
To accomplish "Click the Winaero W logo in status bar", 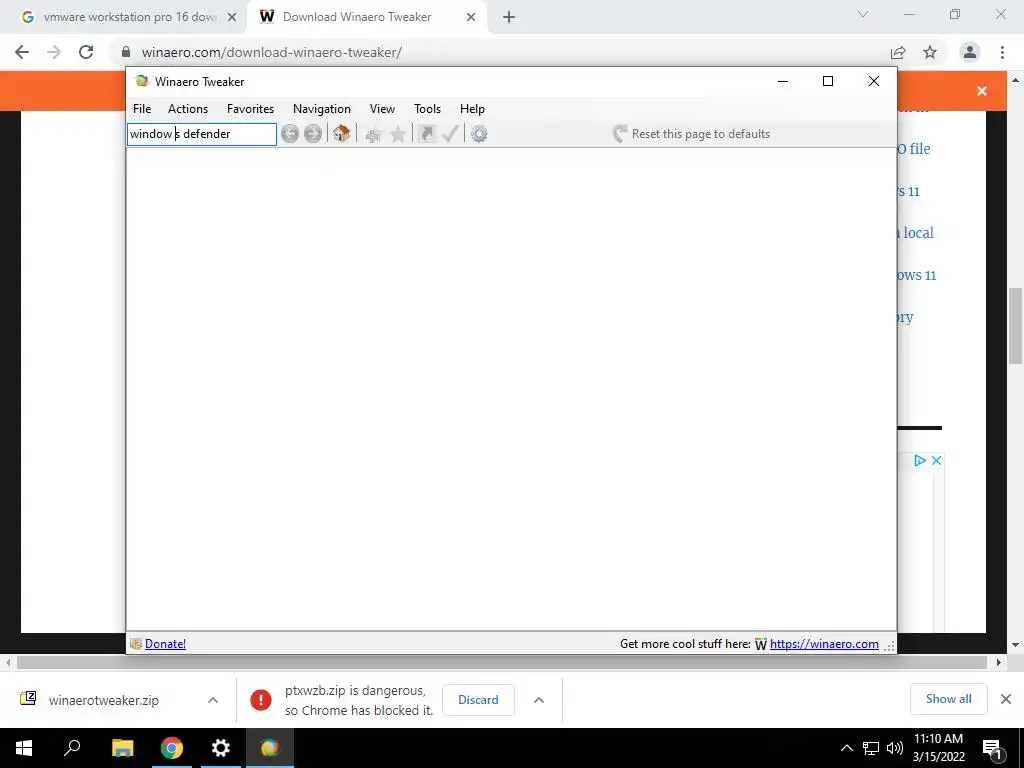I will pos(761,645).
